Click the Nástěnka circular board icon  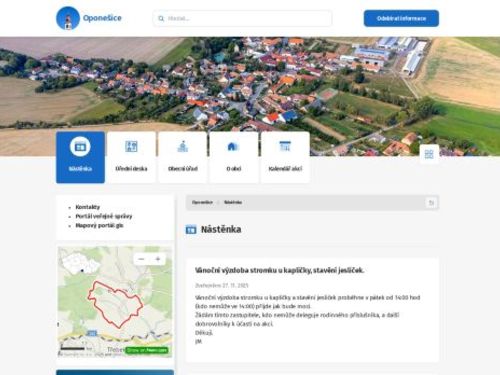point(80,146)
